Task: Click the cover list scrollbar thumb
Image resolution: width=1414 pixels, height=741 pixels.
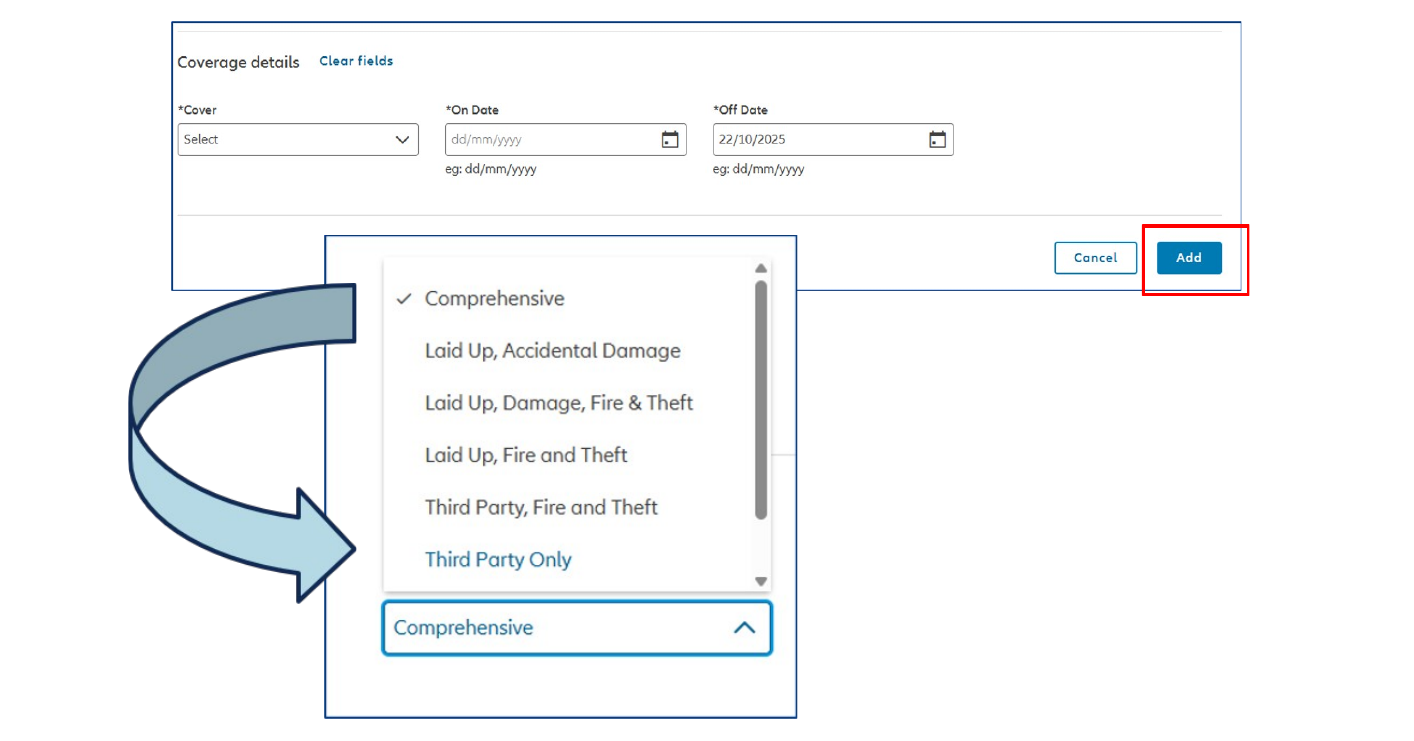Action: (761, 400)
